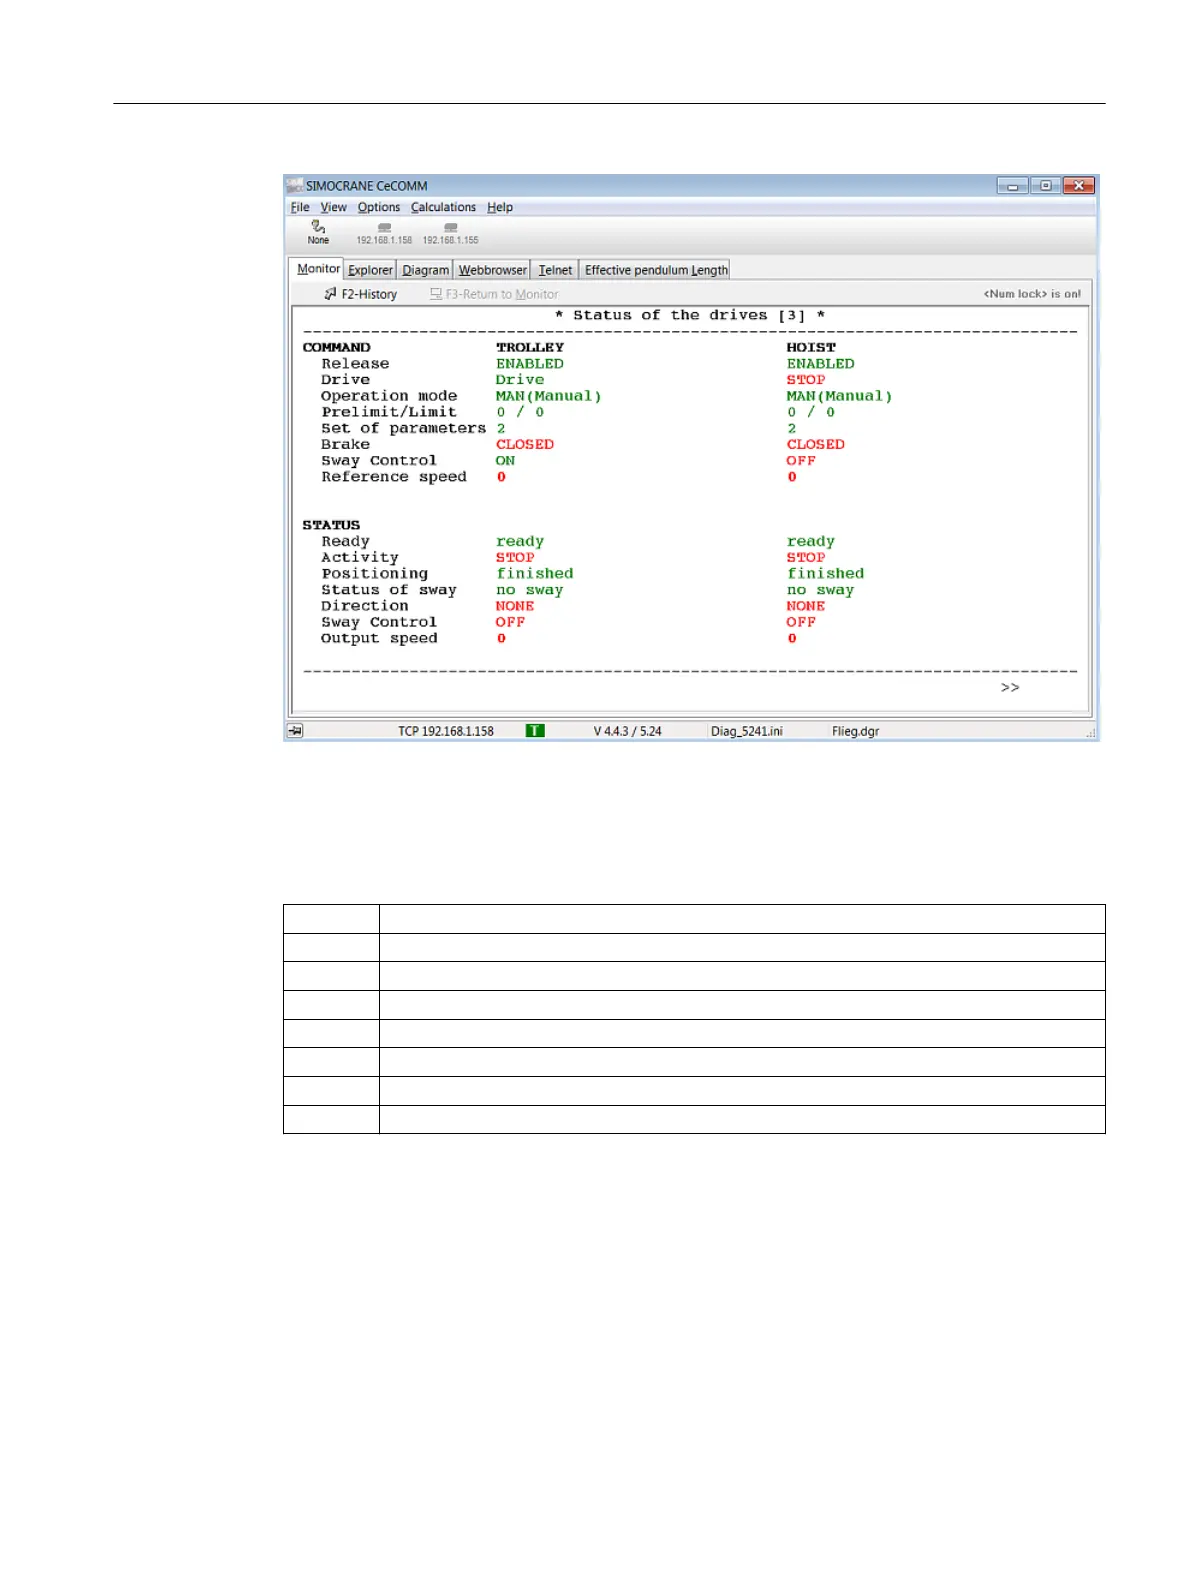Click the Trolley Direction NONE value

[x=515, y=606]
